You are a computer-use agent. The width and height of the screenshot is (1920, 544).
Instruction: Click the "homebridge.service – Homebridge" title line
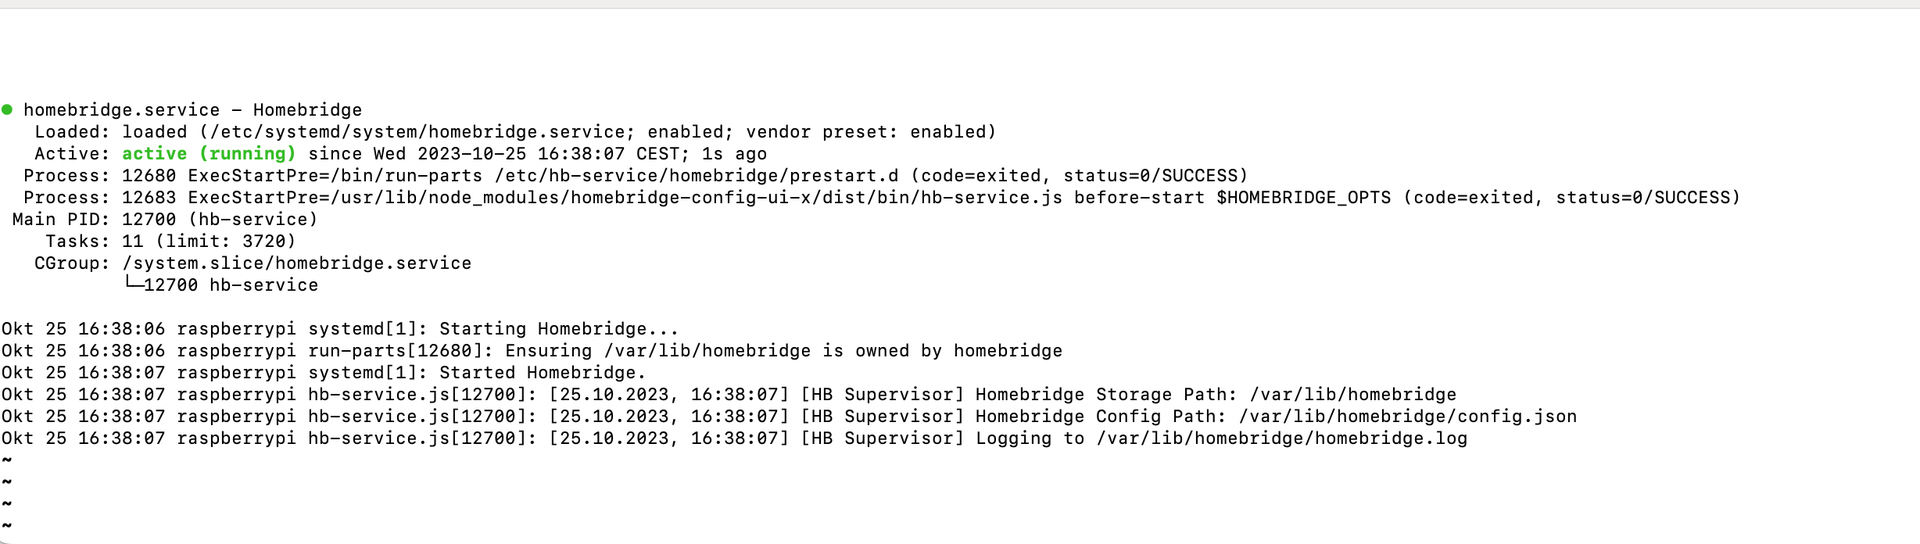click(192, 110)
